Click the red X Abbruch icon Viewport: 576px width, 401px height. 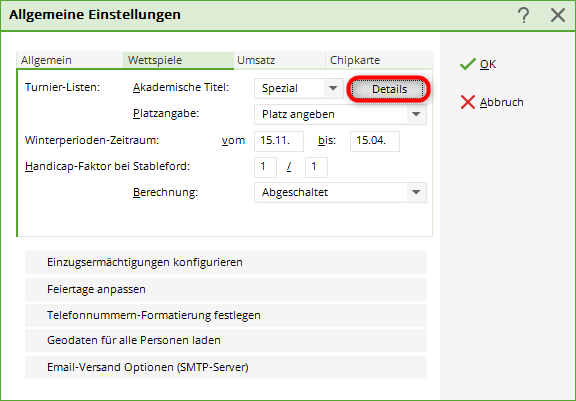tap(468, 102)
